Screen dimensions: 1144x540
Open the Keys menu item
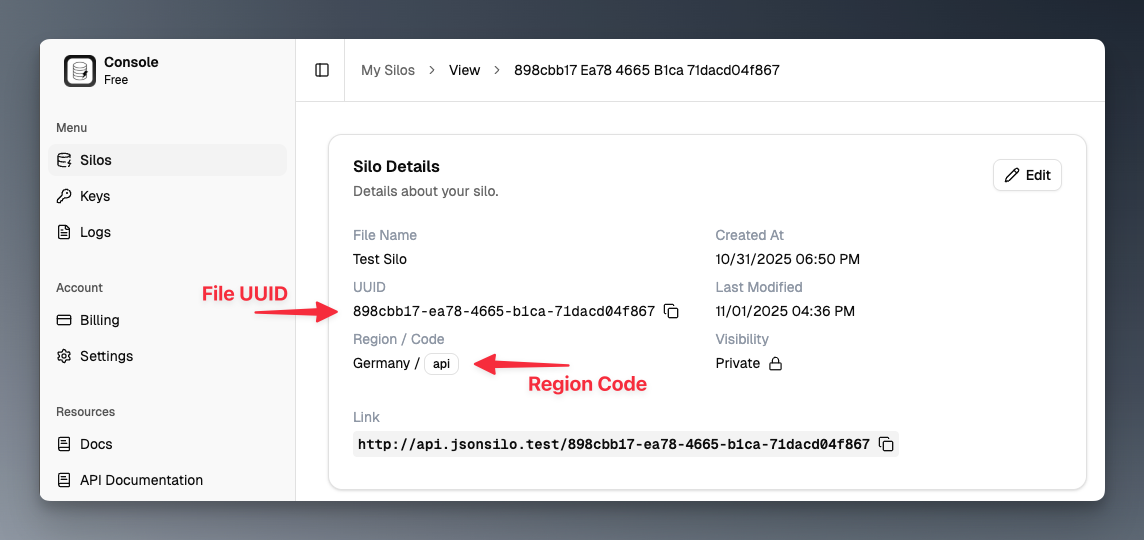click(167, 196)
